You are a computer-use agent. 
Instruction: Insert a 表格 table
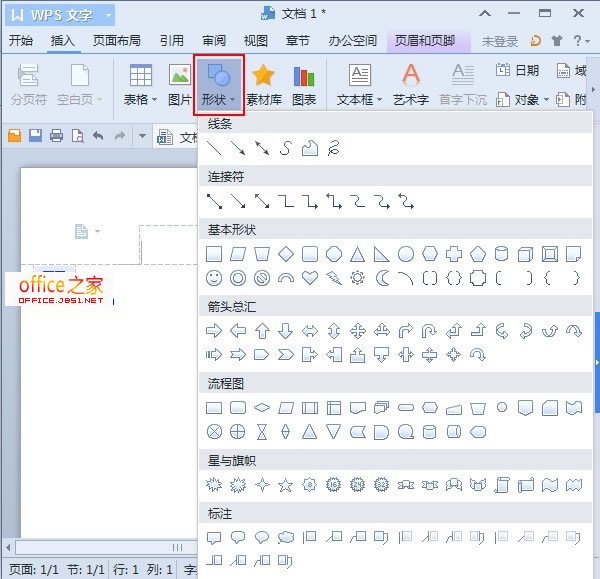click(140, 85)
